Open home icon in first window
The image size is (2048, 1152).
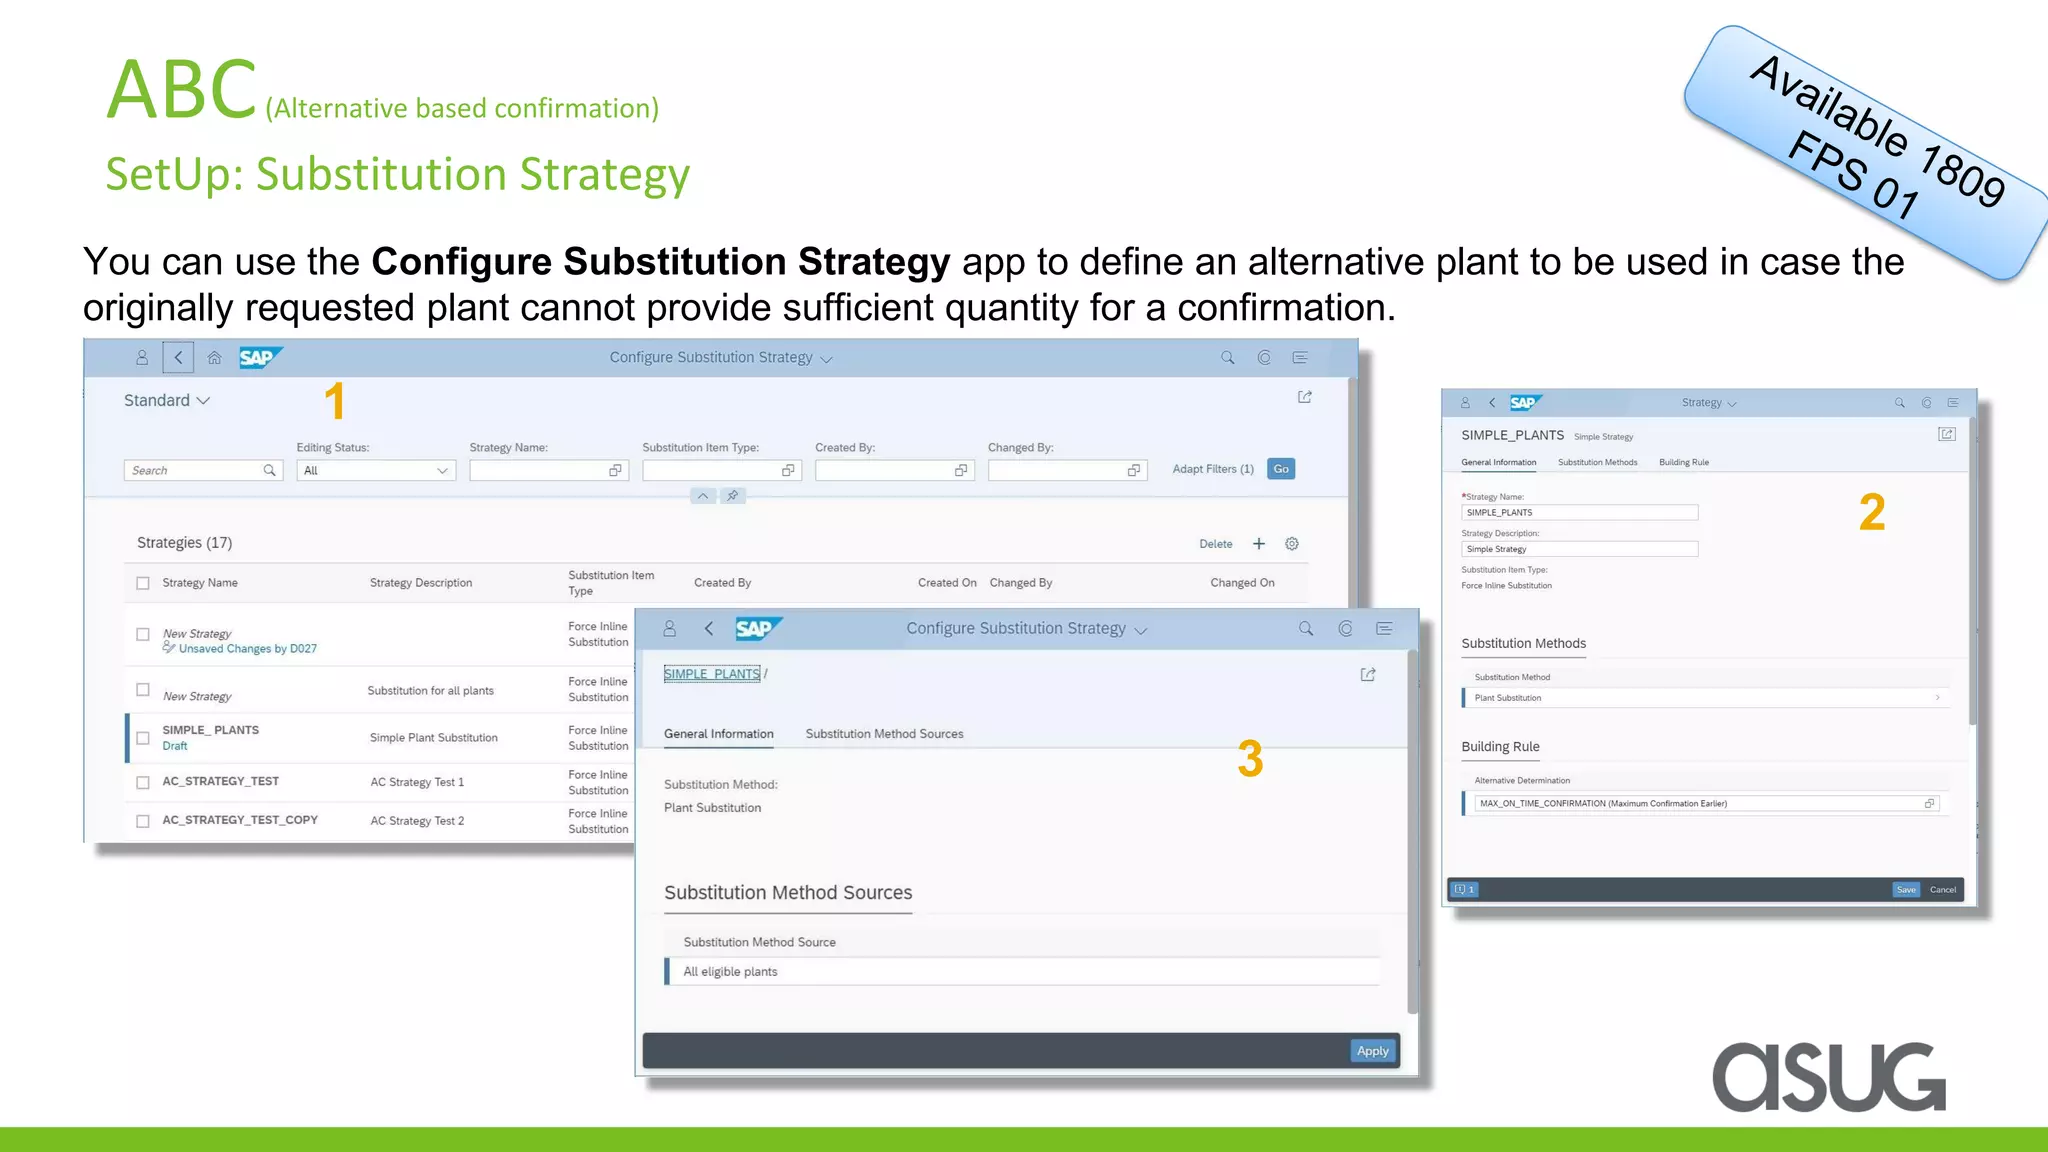click(x=214, y=357)
